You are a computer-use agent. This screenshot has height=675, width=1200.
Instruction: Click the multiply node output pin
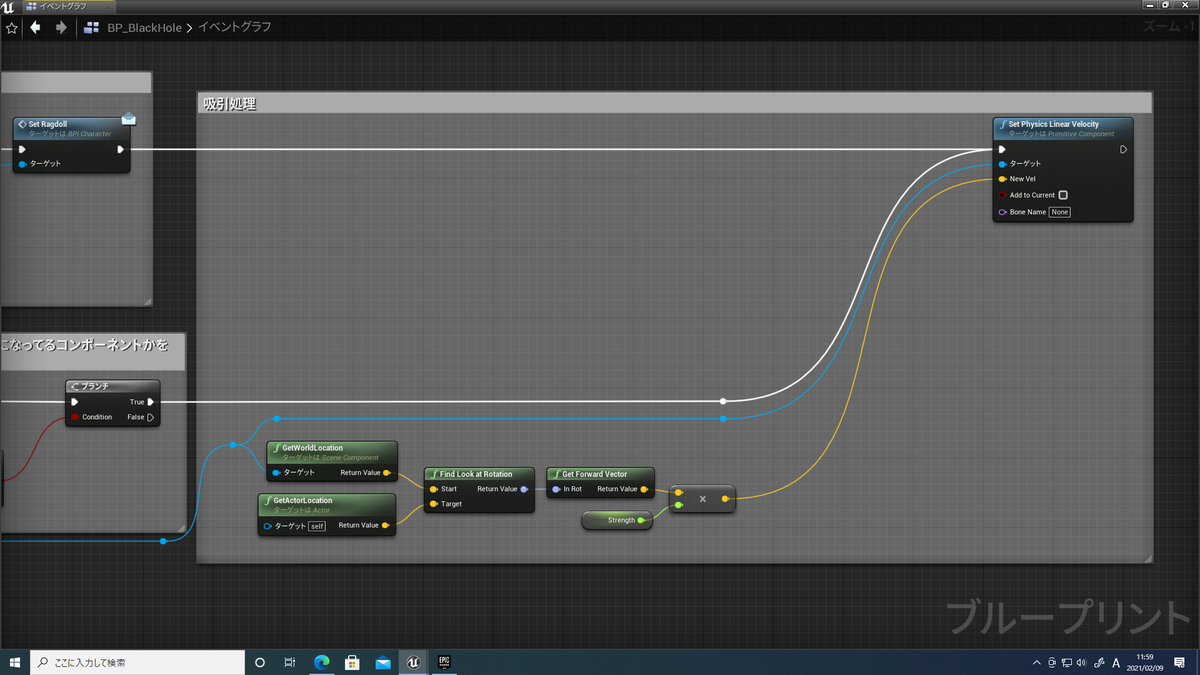coord(726,498)
